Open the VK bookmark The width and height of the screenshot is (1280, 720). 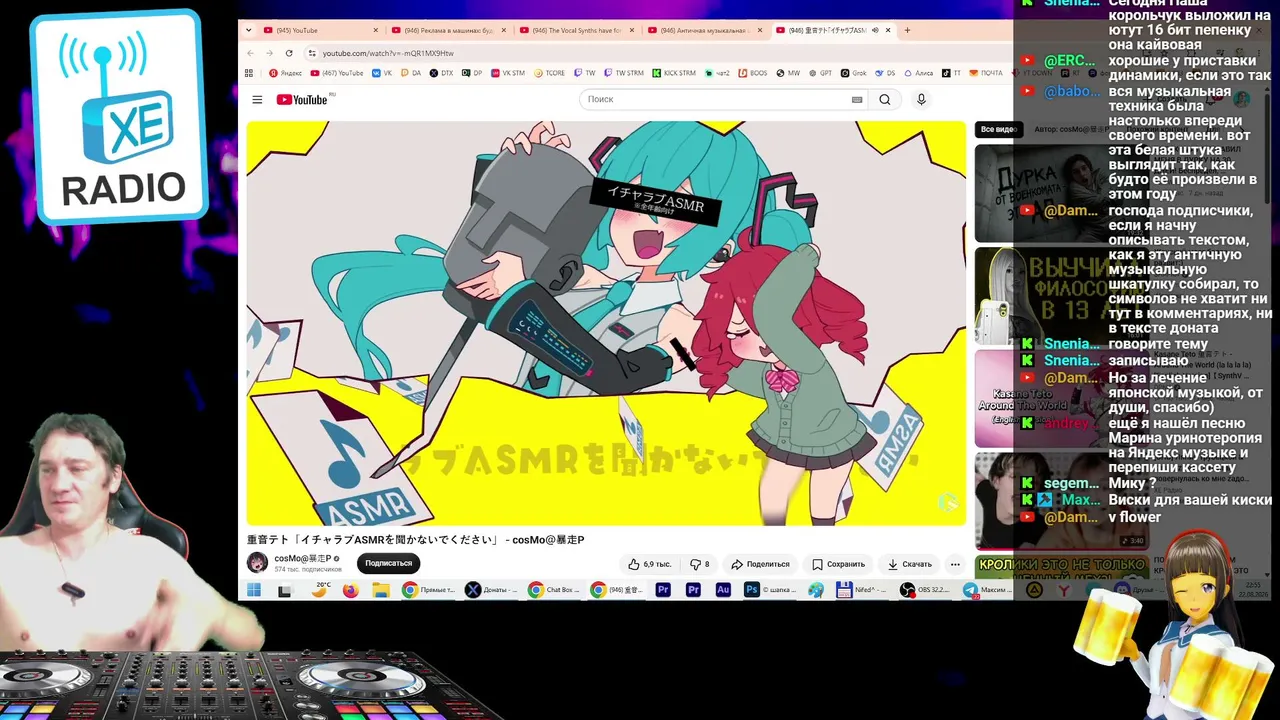tap(381, 73)
